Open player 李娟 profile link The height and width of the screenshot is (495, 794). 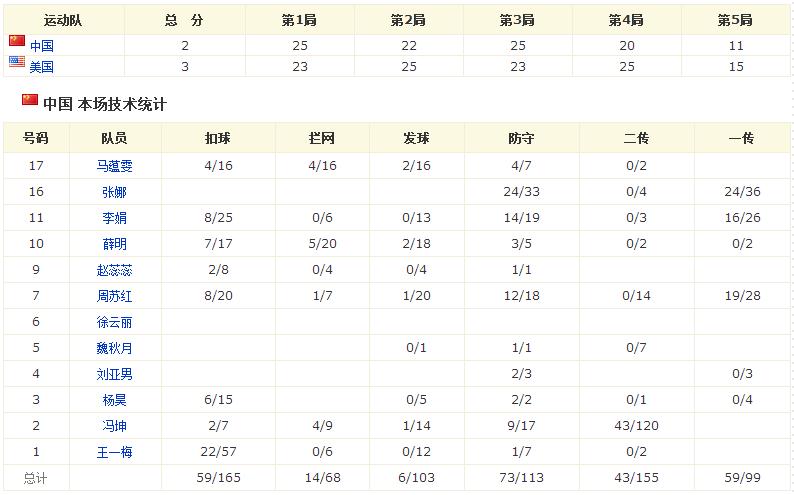coord(114,218)
